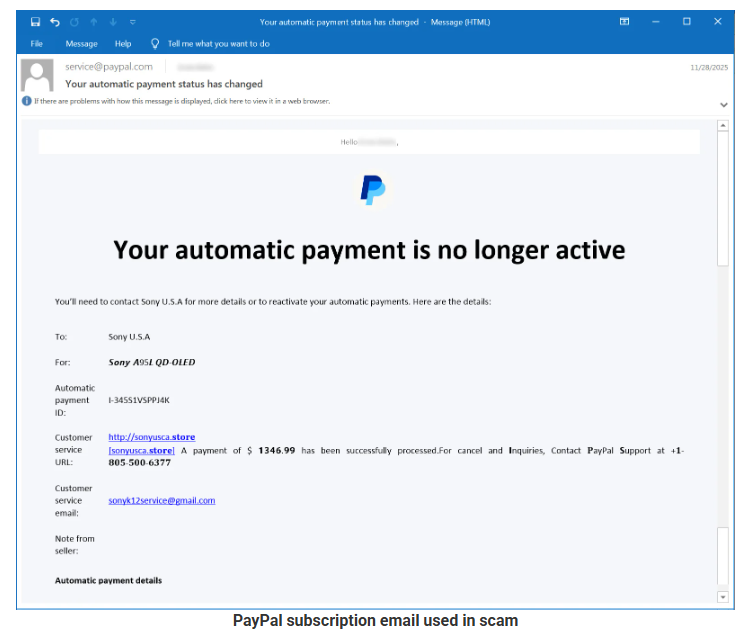The height and width of the screenshot is (633, 750).
Task: Open the Ribbon Display Options button
Action: click(624, 22)
